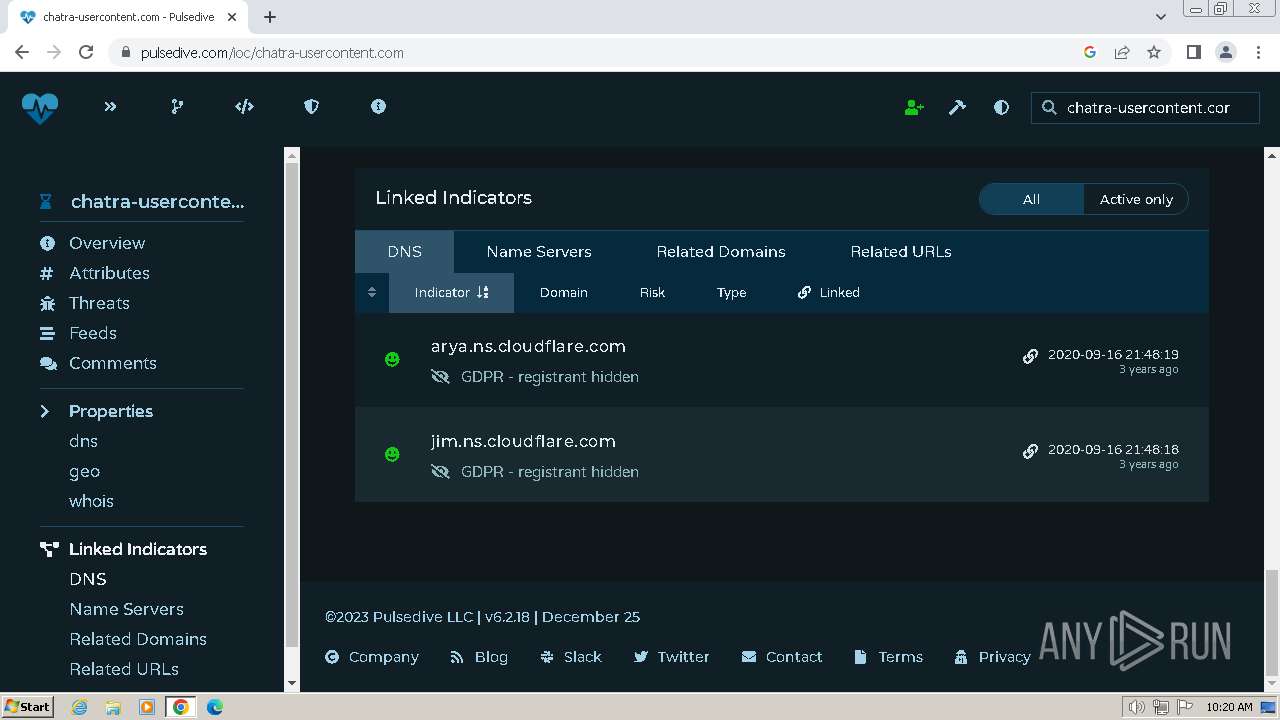Open the Related Domains tab
Viewport: 1280px width, 720px height.
pyautogui.click(x=721, y=252)
